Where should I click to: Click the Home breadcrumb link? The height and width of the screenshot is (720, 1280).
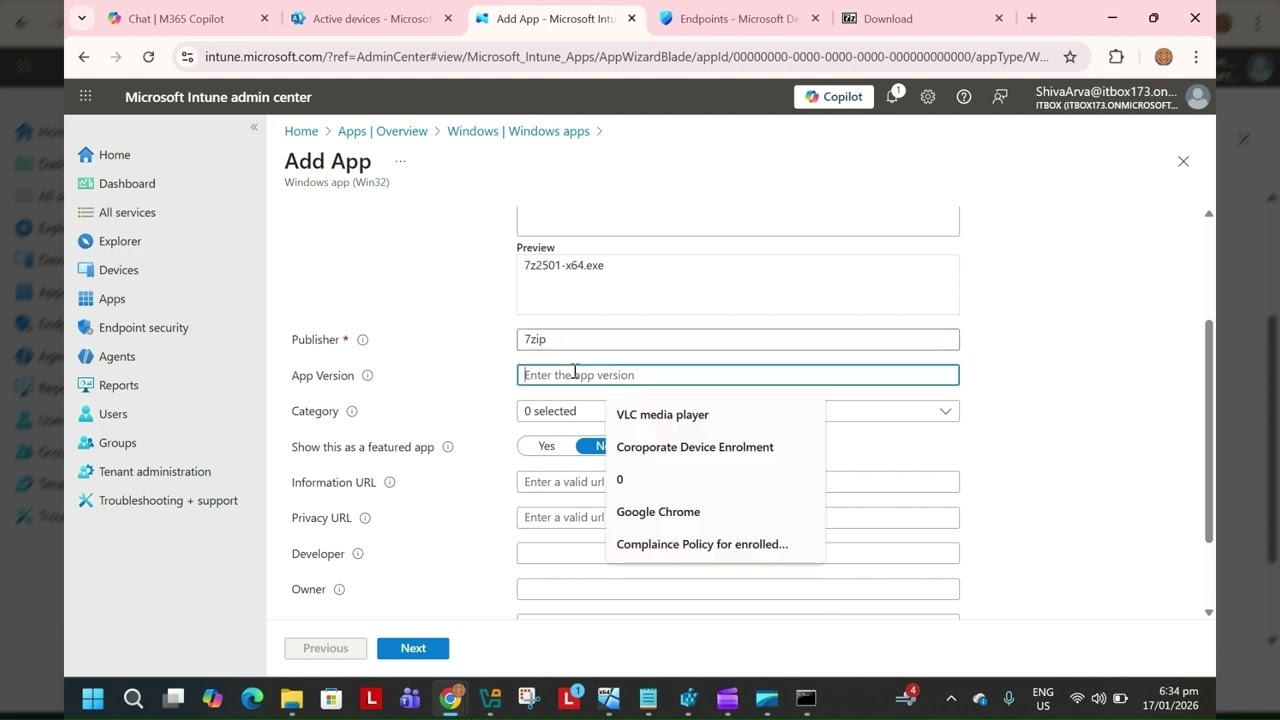(x=301, y=131)
